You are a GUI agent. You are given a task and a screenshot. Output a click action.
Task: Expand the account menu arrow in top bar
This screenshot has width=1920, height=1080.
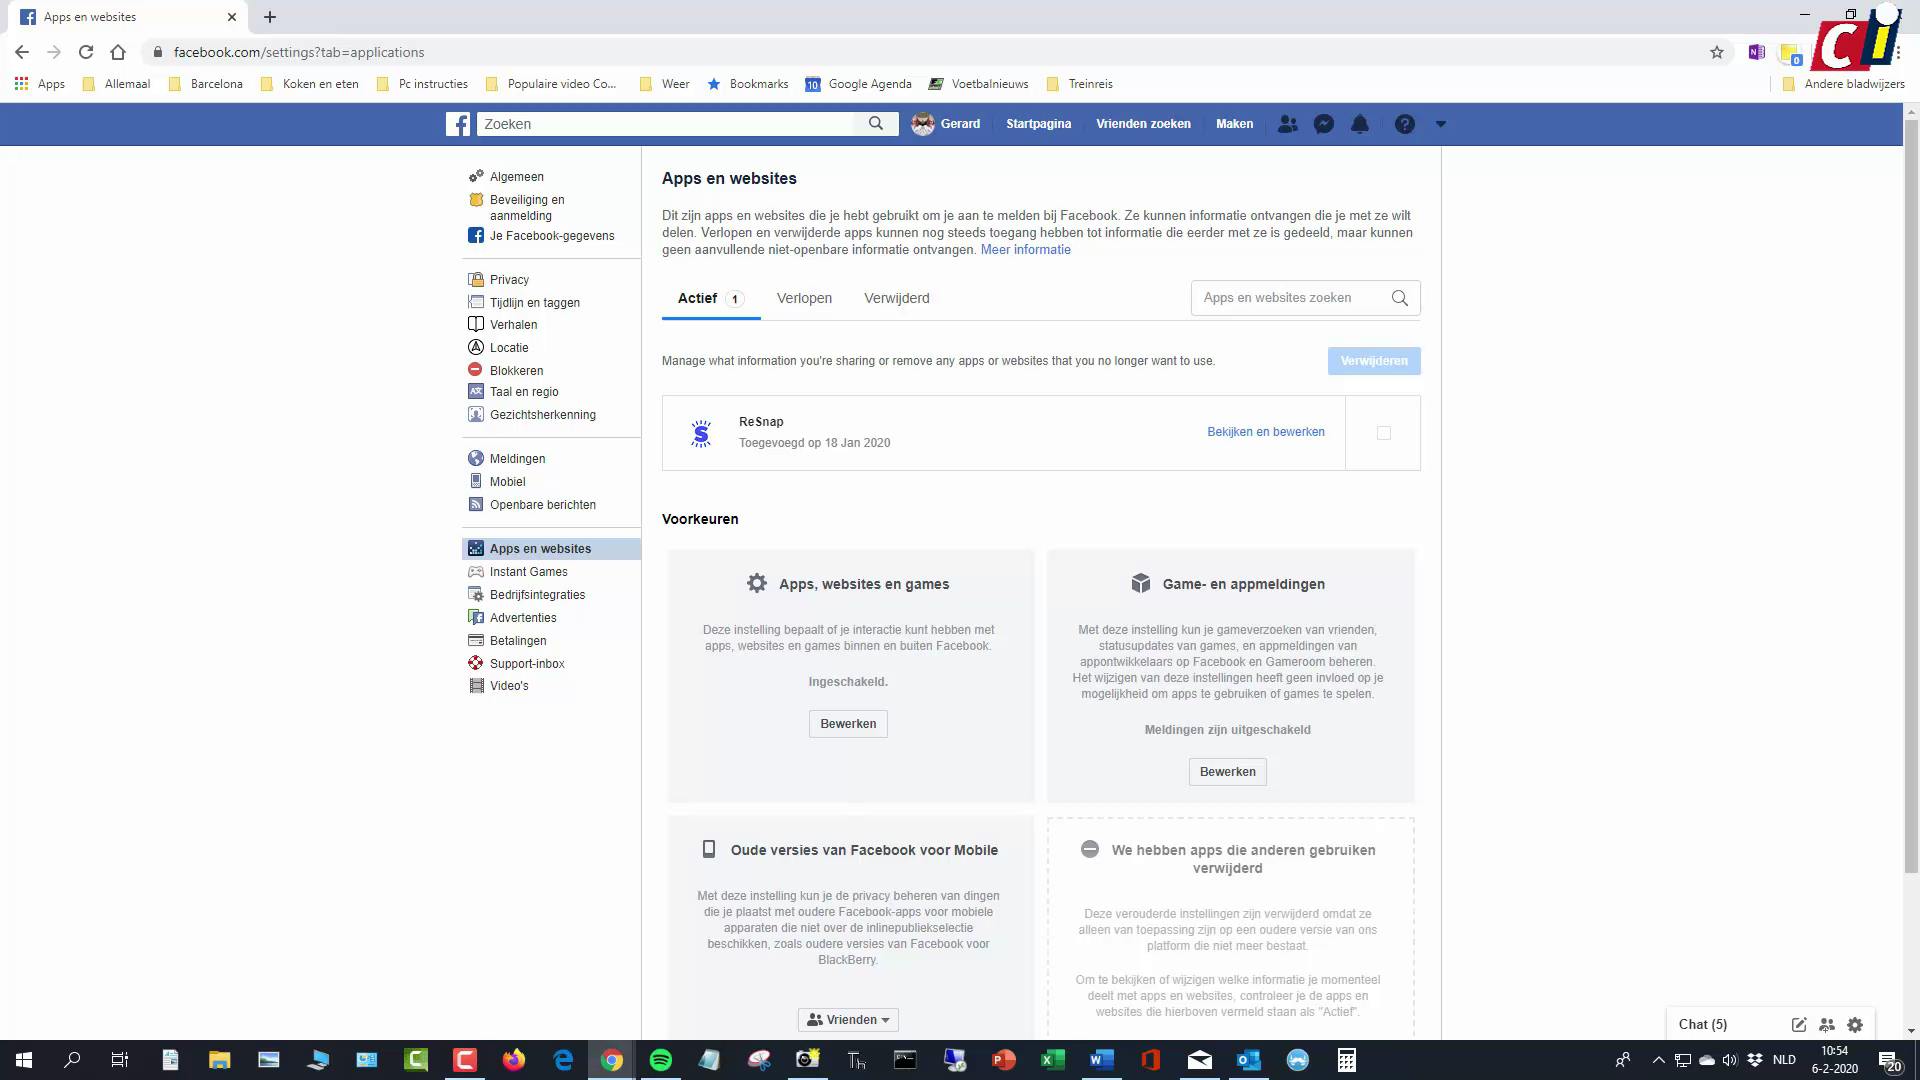click(1441, 124)
